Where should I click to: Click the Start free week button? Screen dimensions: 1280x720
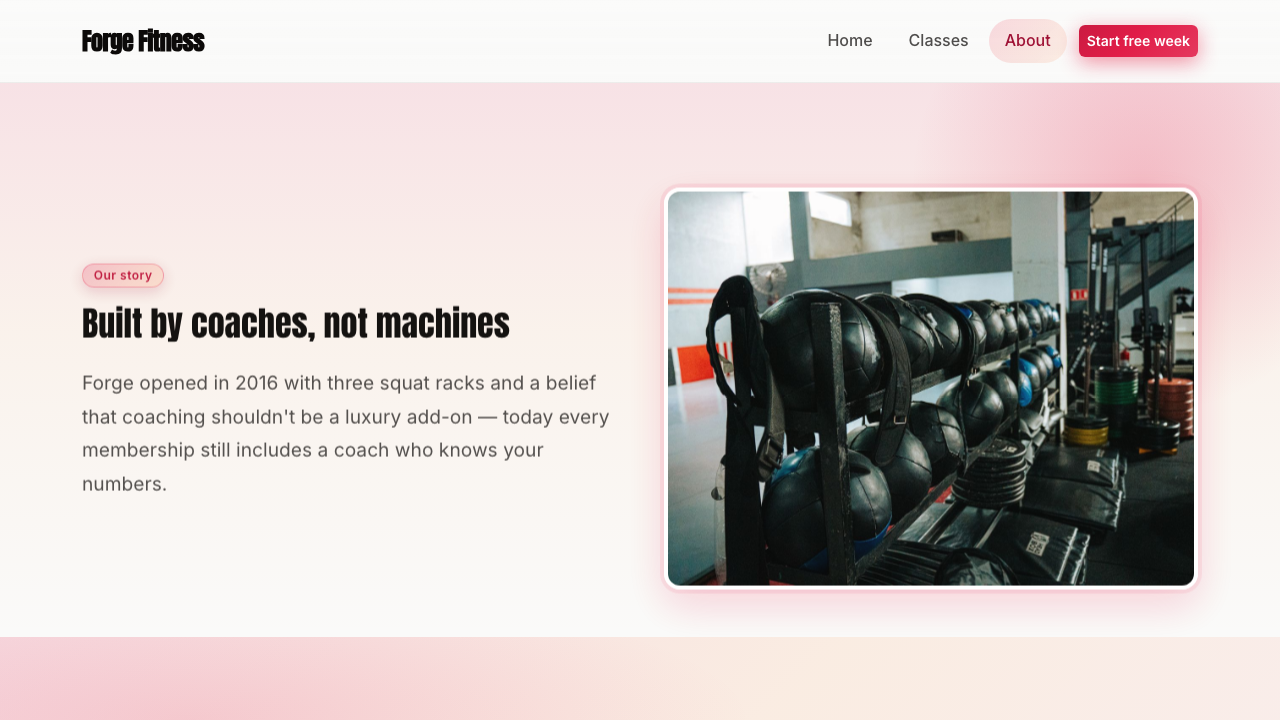point(1138,41)
